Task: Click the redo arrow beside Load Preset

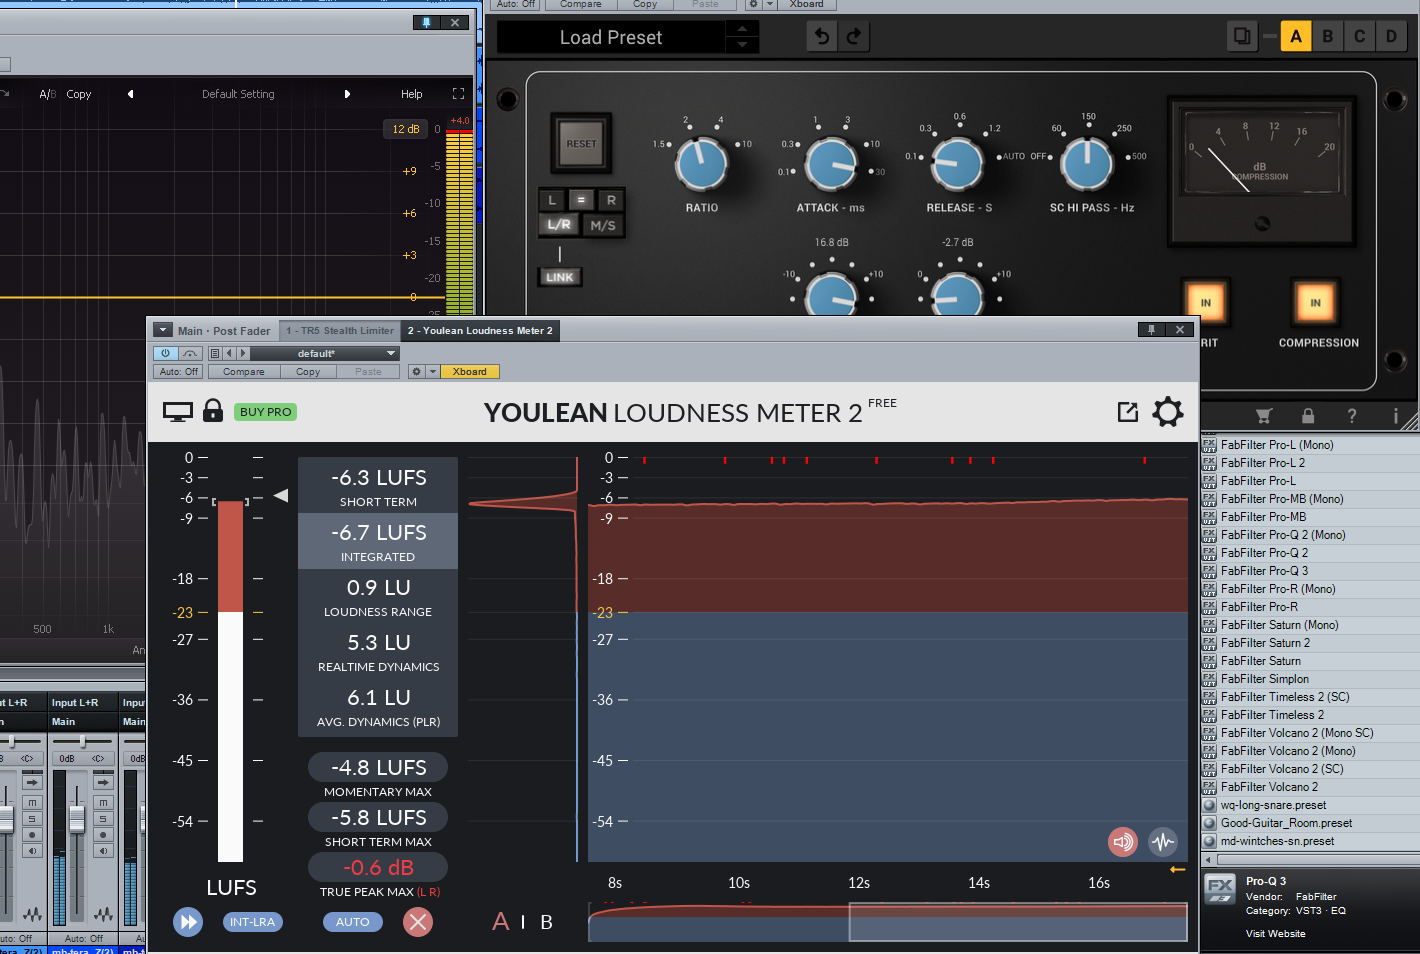Action: pos(854,37)
